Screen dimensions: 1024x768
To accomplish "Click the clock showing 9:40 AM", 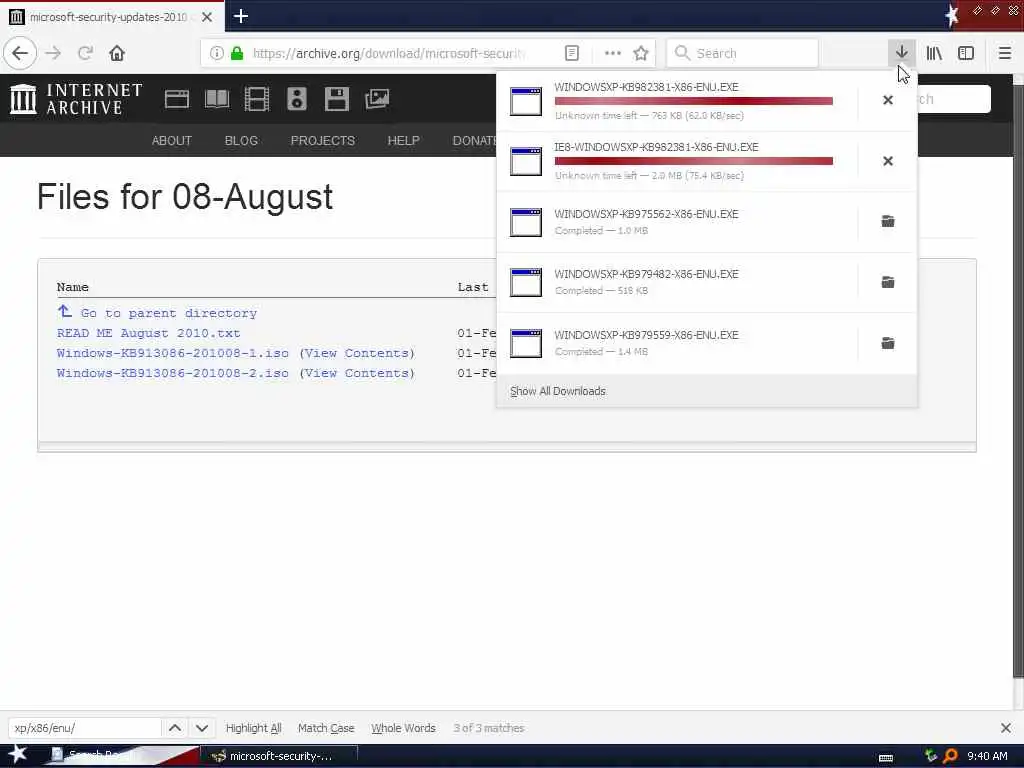I will (x=987, y=756).
